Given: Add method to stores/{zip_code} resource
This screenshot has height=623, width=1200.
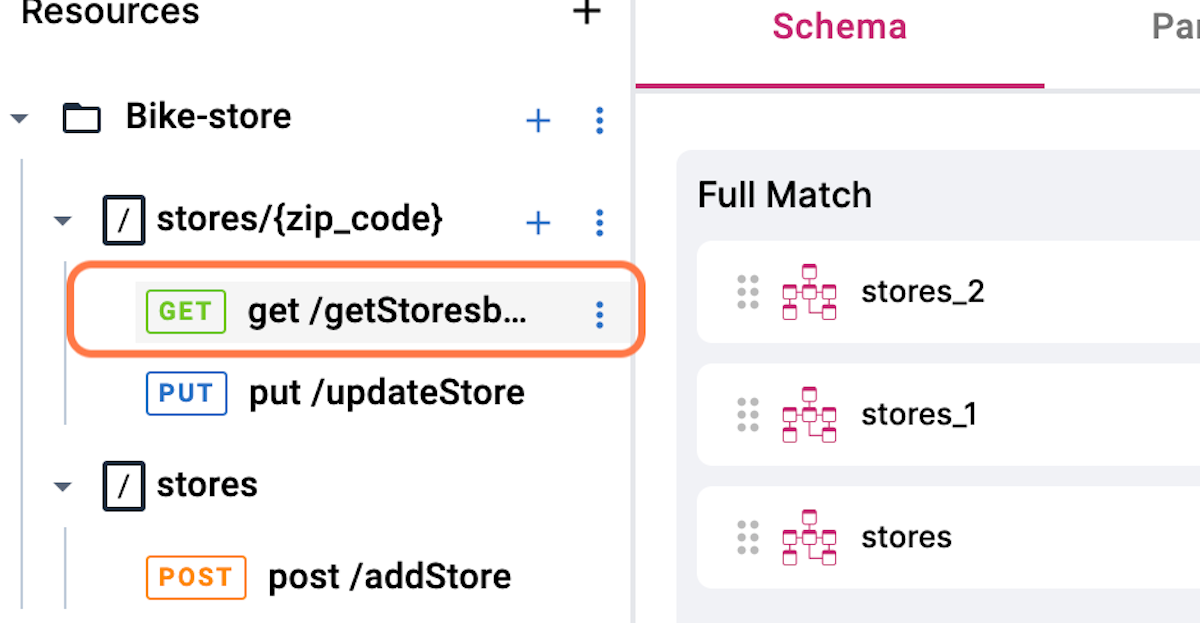Looking at the screenshot, I should (x=538, y=222).
